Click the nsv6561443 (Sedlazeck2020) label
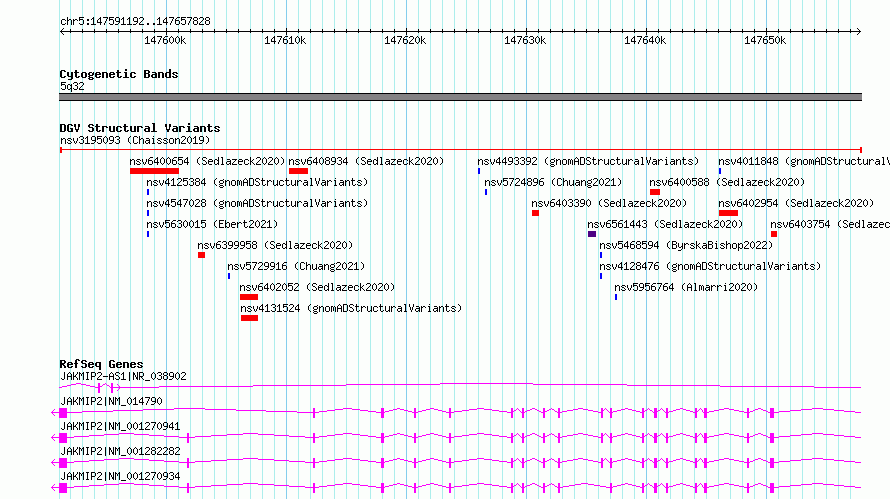Screen dimensions: 890x499 click(665, 224)
